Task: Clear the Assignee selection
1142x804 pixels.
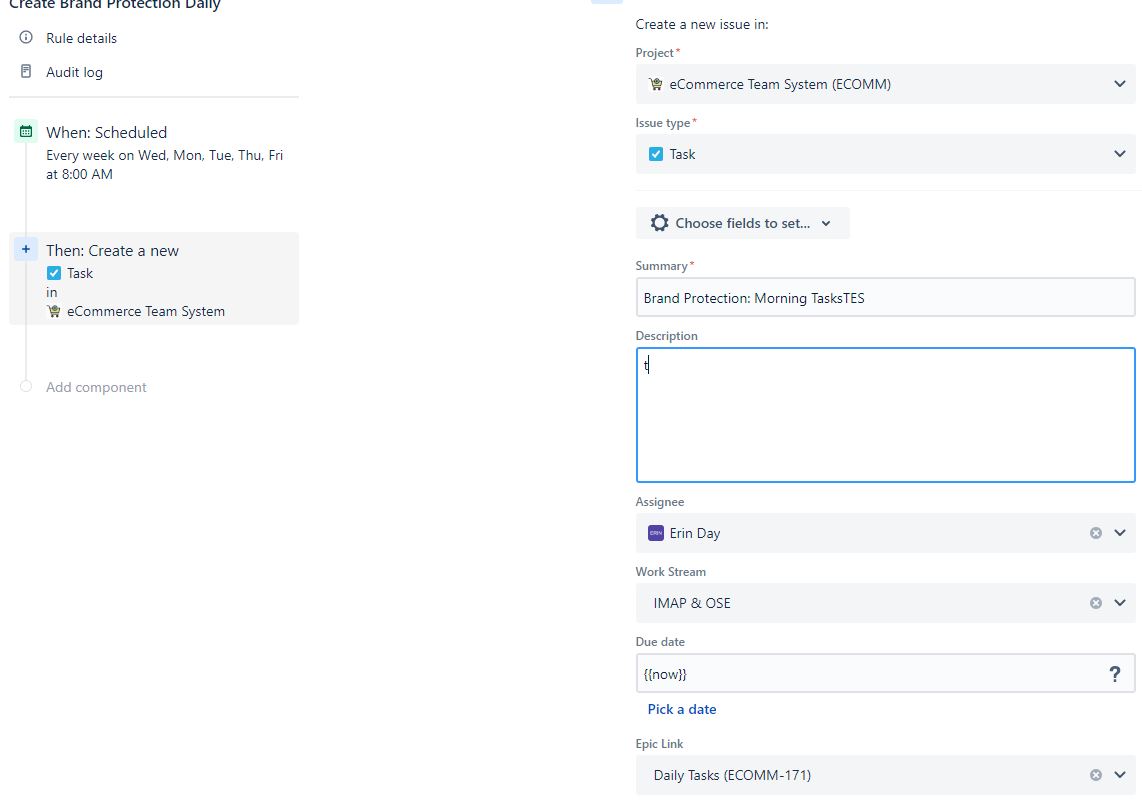Action: (1095, 533)
